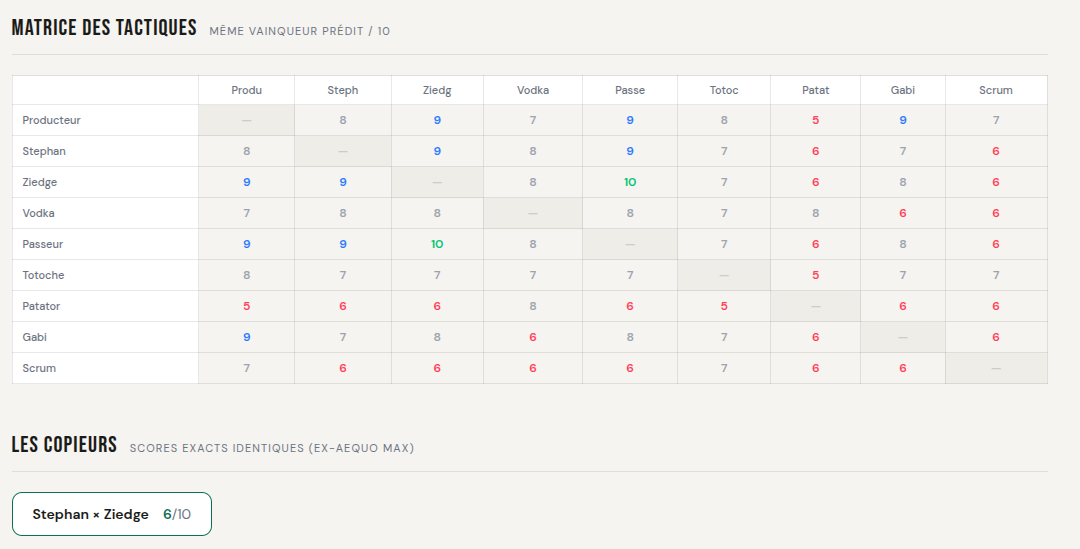The width and height of the screenshot is (1080, 549).
Task: Click the Les Copieurs section heading
Action: pyautogui.click(x=64, y=445)
